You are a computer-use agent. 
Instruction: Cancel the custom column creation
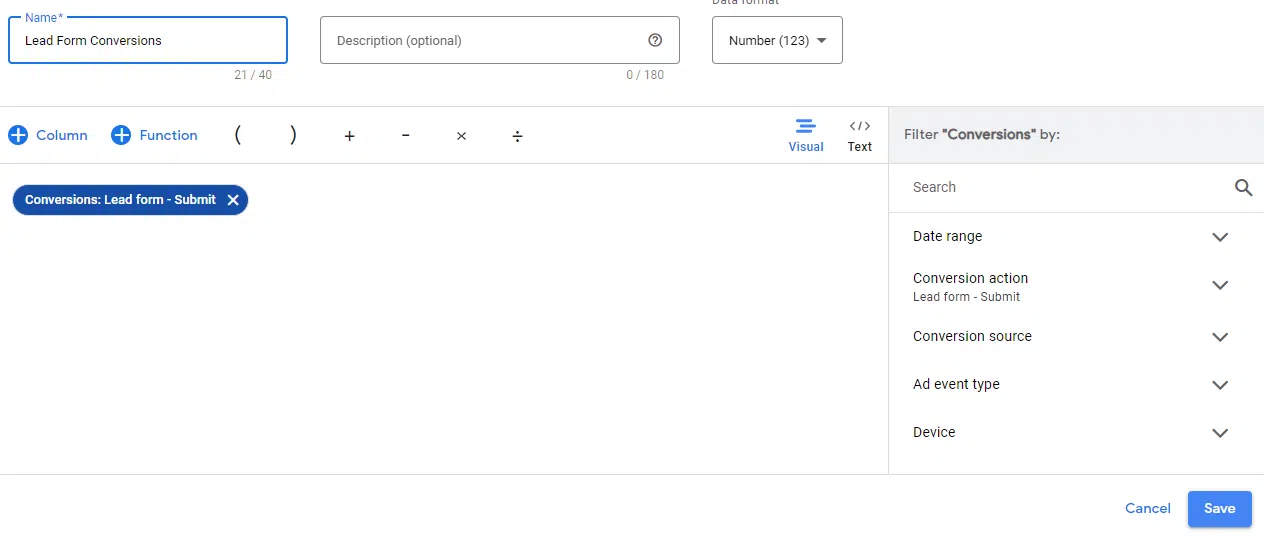[x=1148, y=508]
